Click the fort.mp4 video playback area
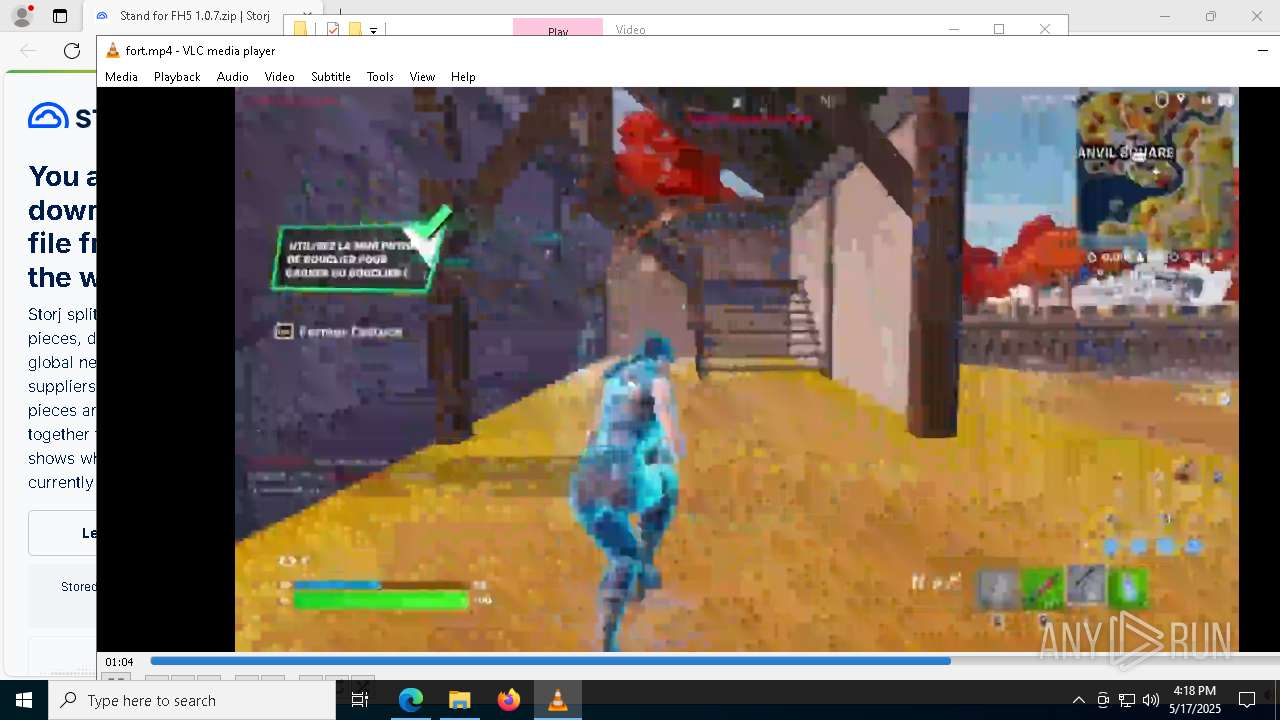 tap(736, 369)
